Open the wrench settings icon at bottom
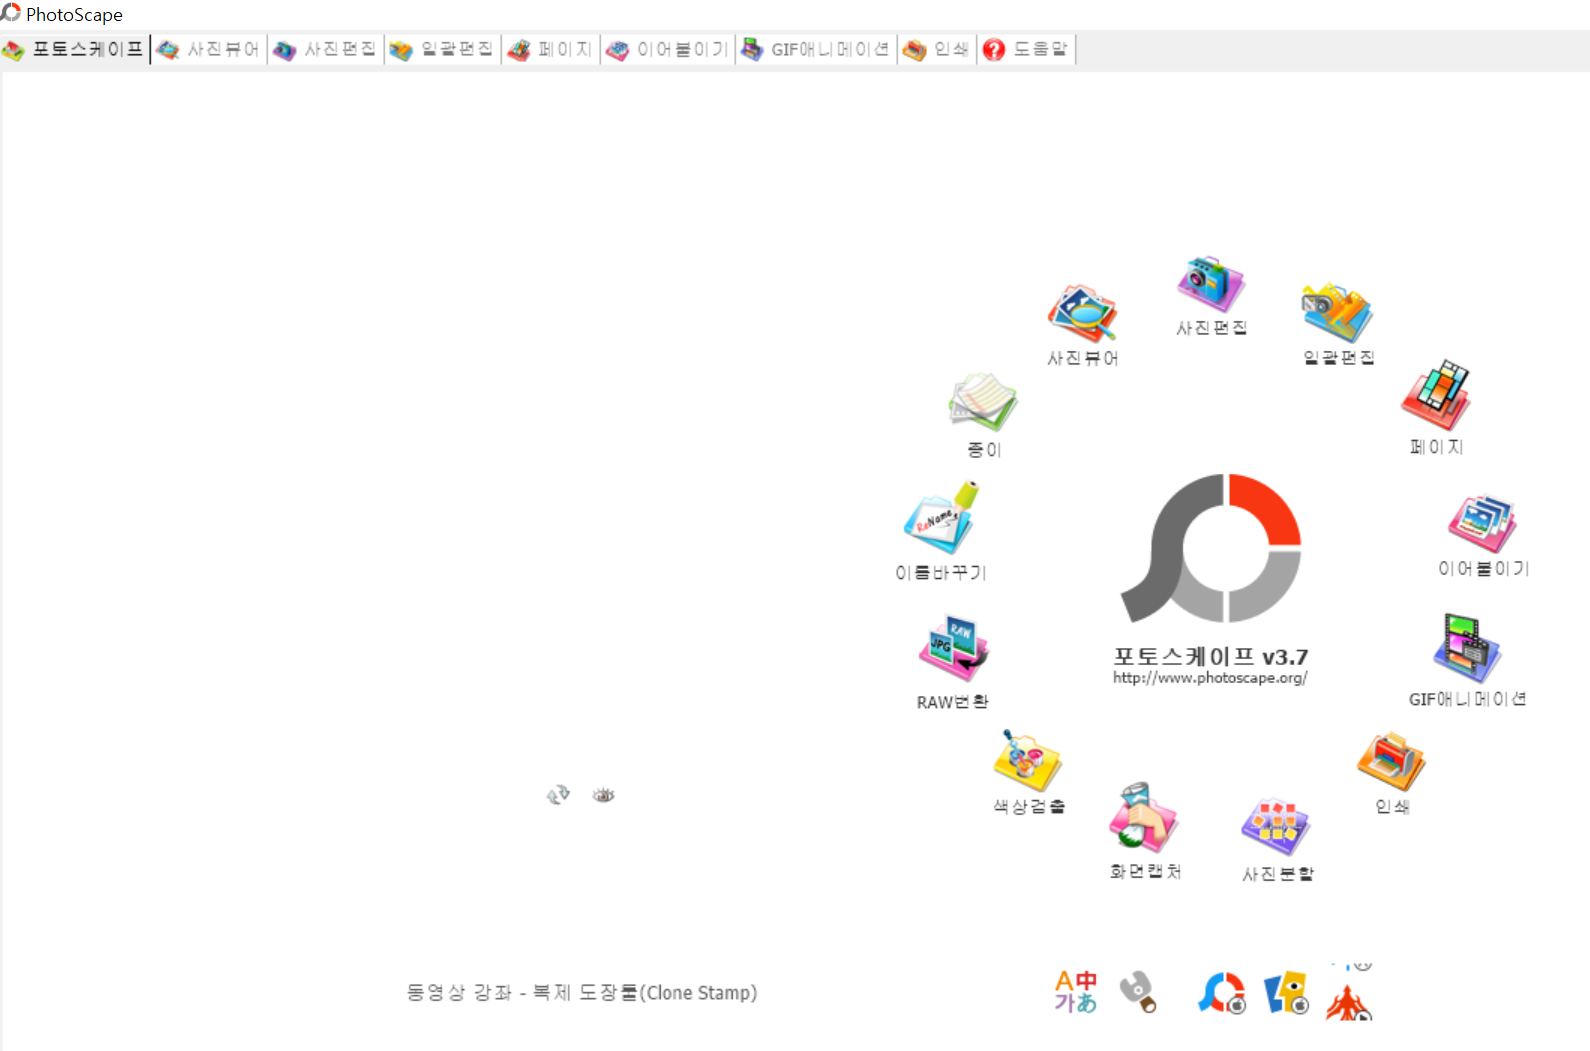Viewport: 1590px width, 1051px height. pos(1138,992)
